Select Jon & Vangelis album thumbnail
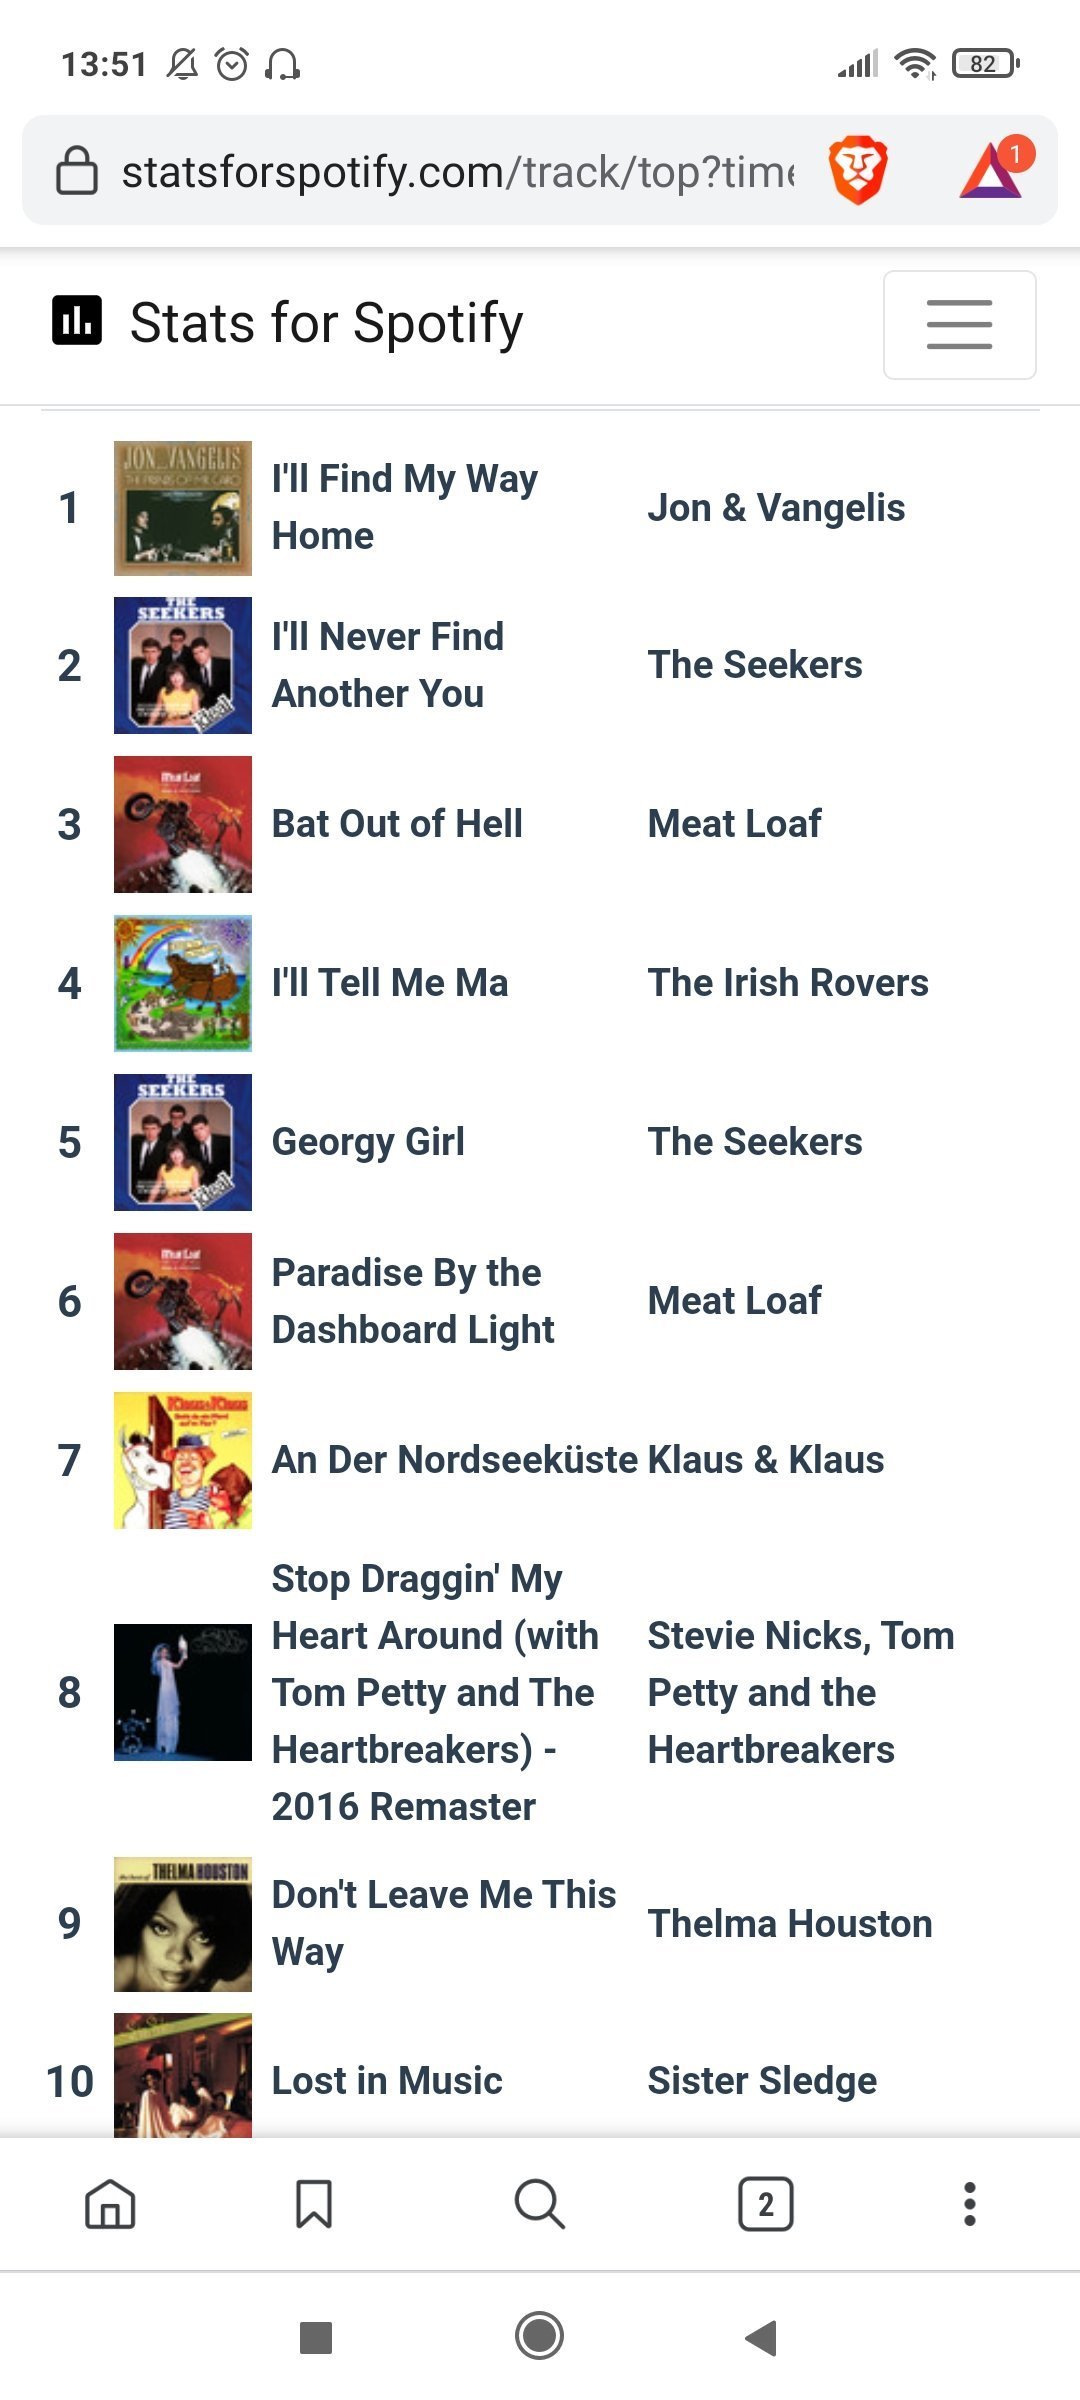This screenshot has width=1080, height=2400. 183,508
